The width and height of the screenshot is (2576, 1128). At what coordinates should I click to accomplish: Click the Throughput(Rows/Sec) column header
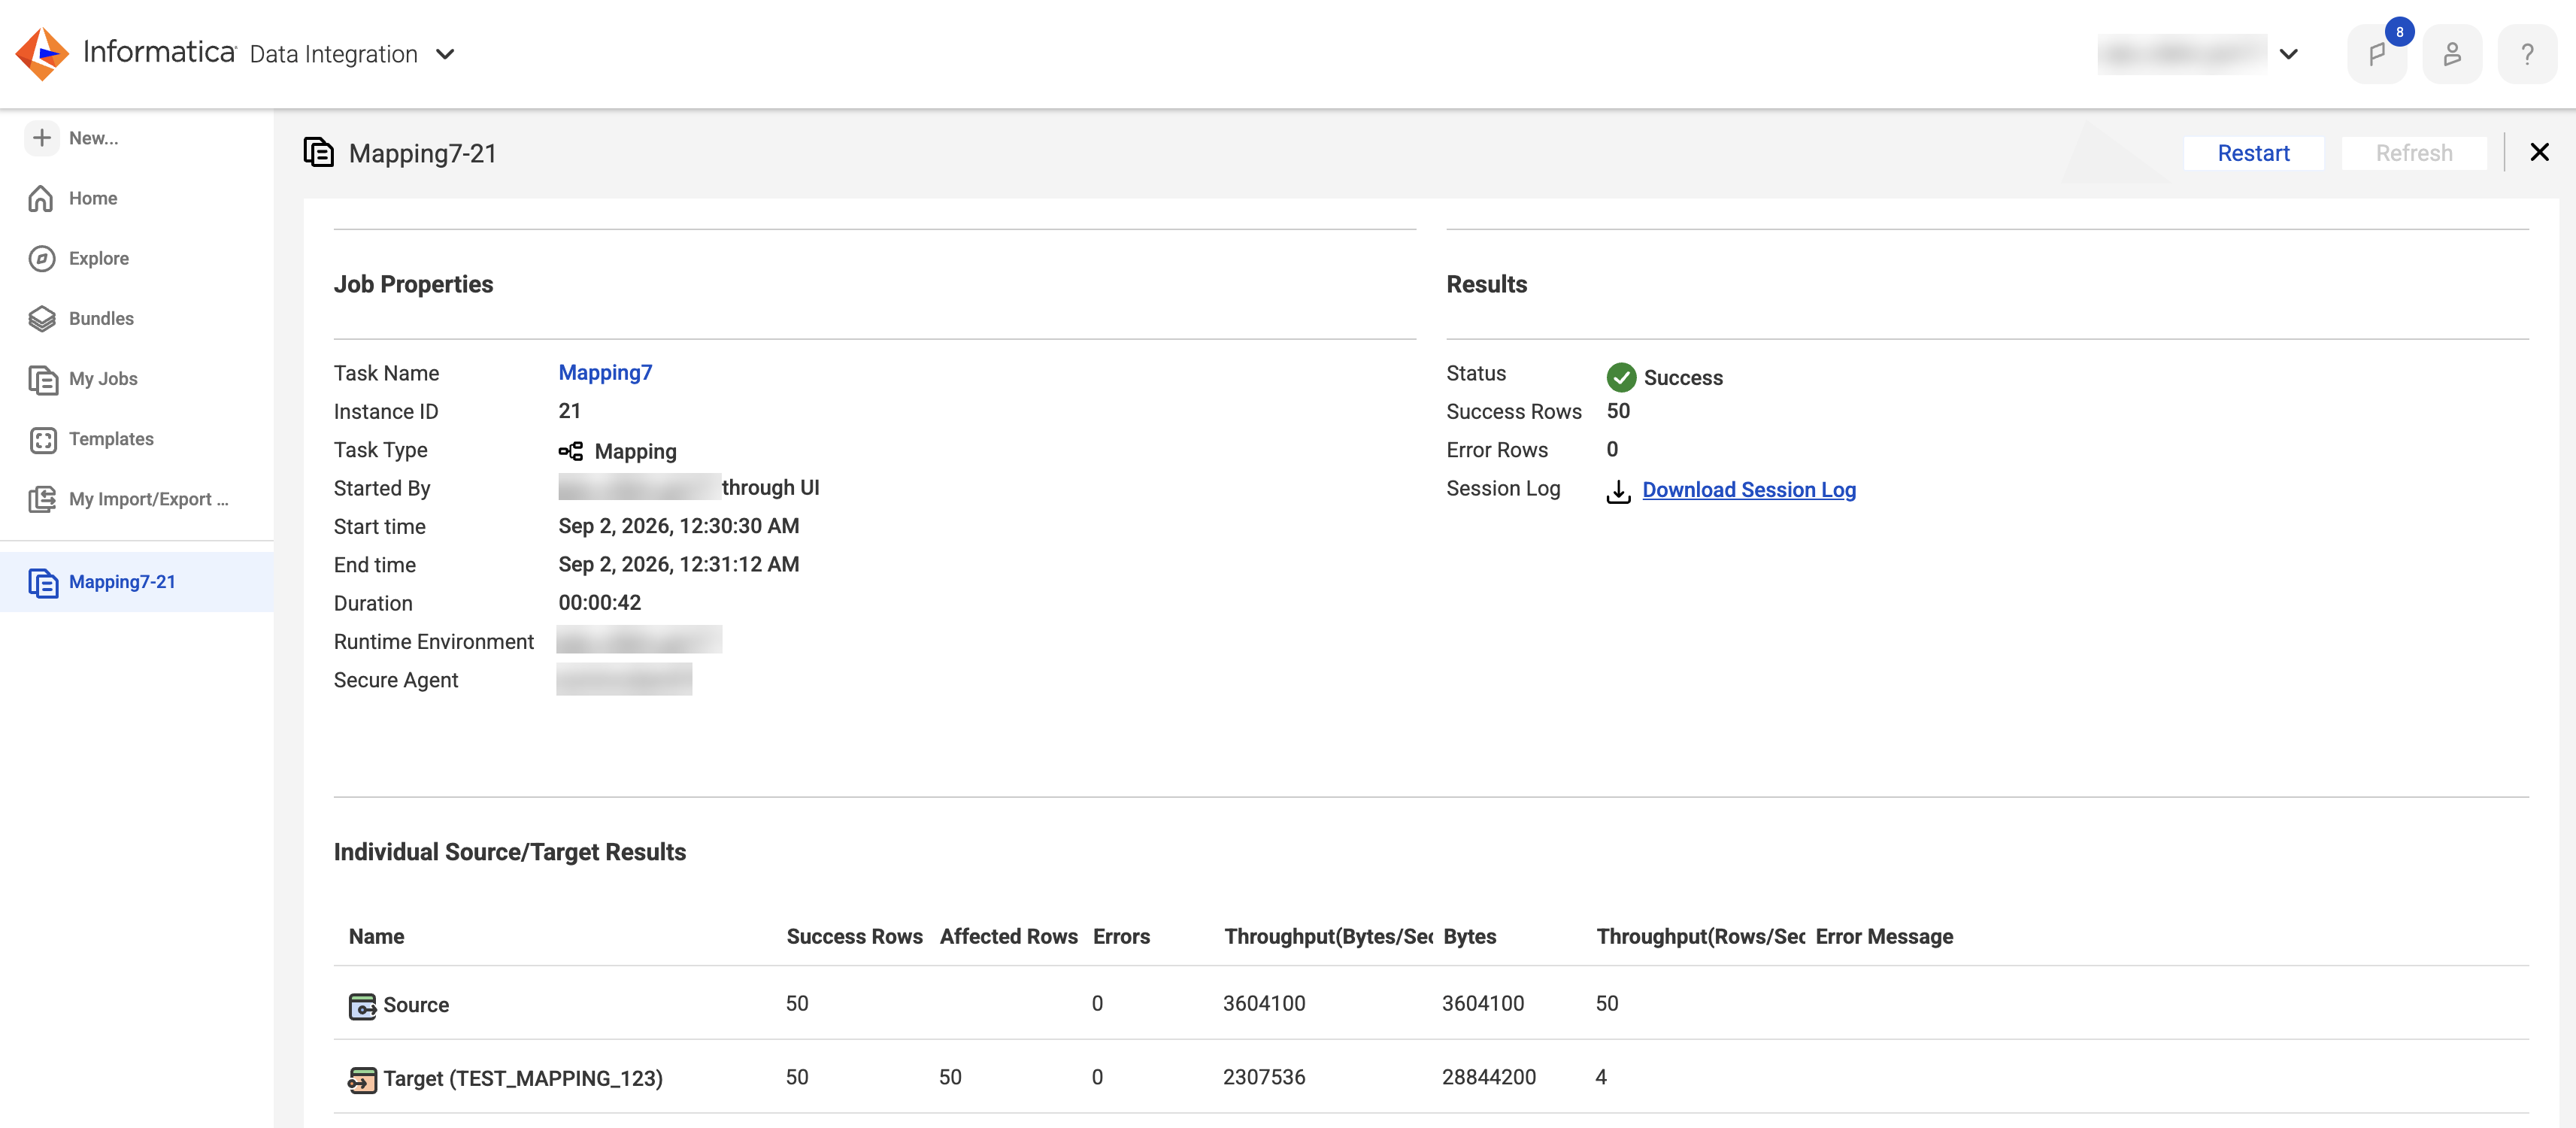(1700, 936)
